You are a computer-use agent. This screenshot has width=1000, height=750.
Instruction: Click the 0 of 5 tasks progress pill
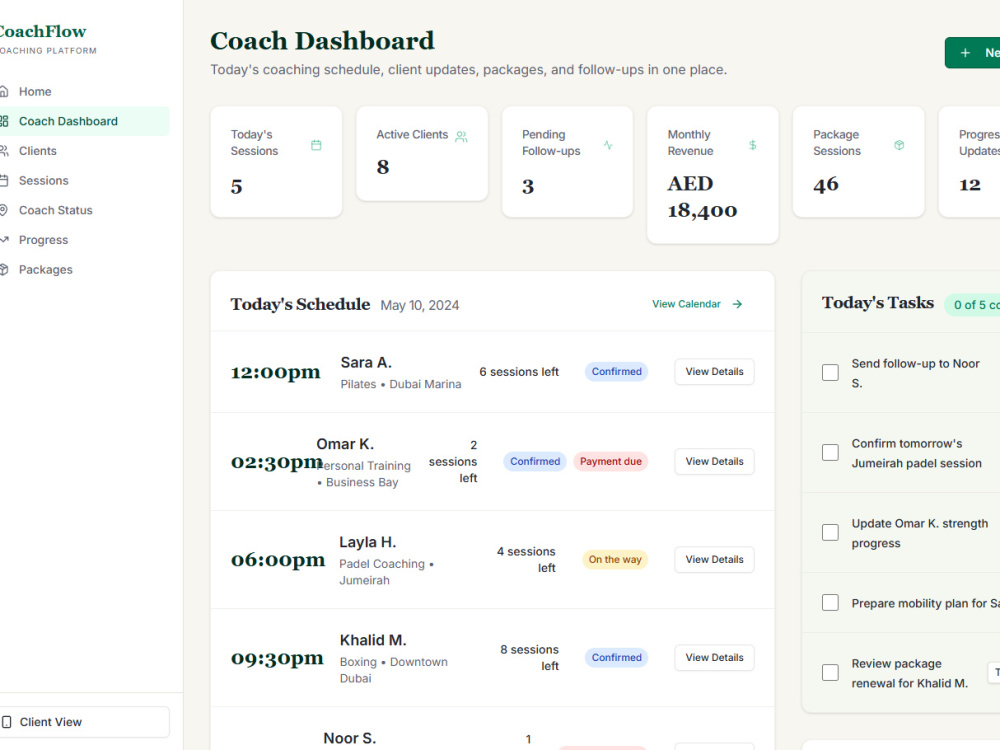[973, 305]
